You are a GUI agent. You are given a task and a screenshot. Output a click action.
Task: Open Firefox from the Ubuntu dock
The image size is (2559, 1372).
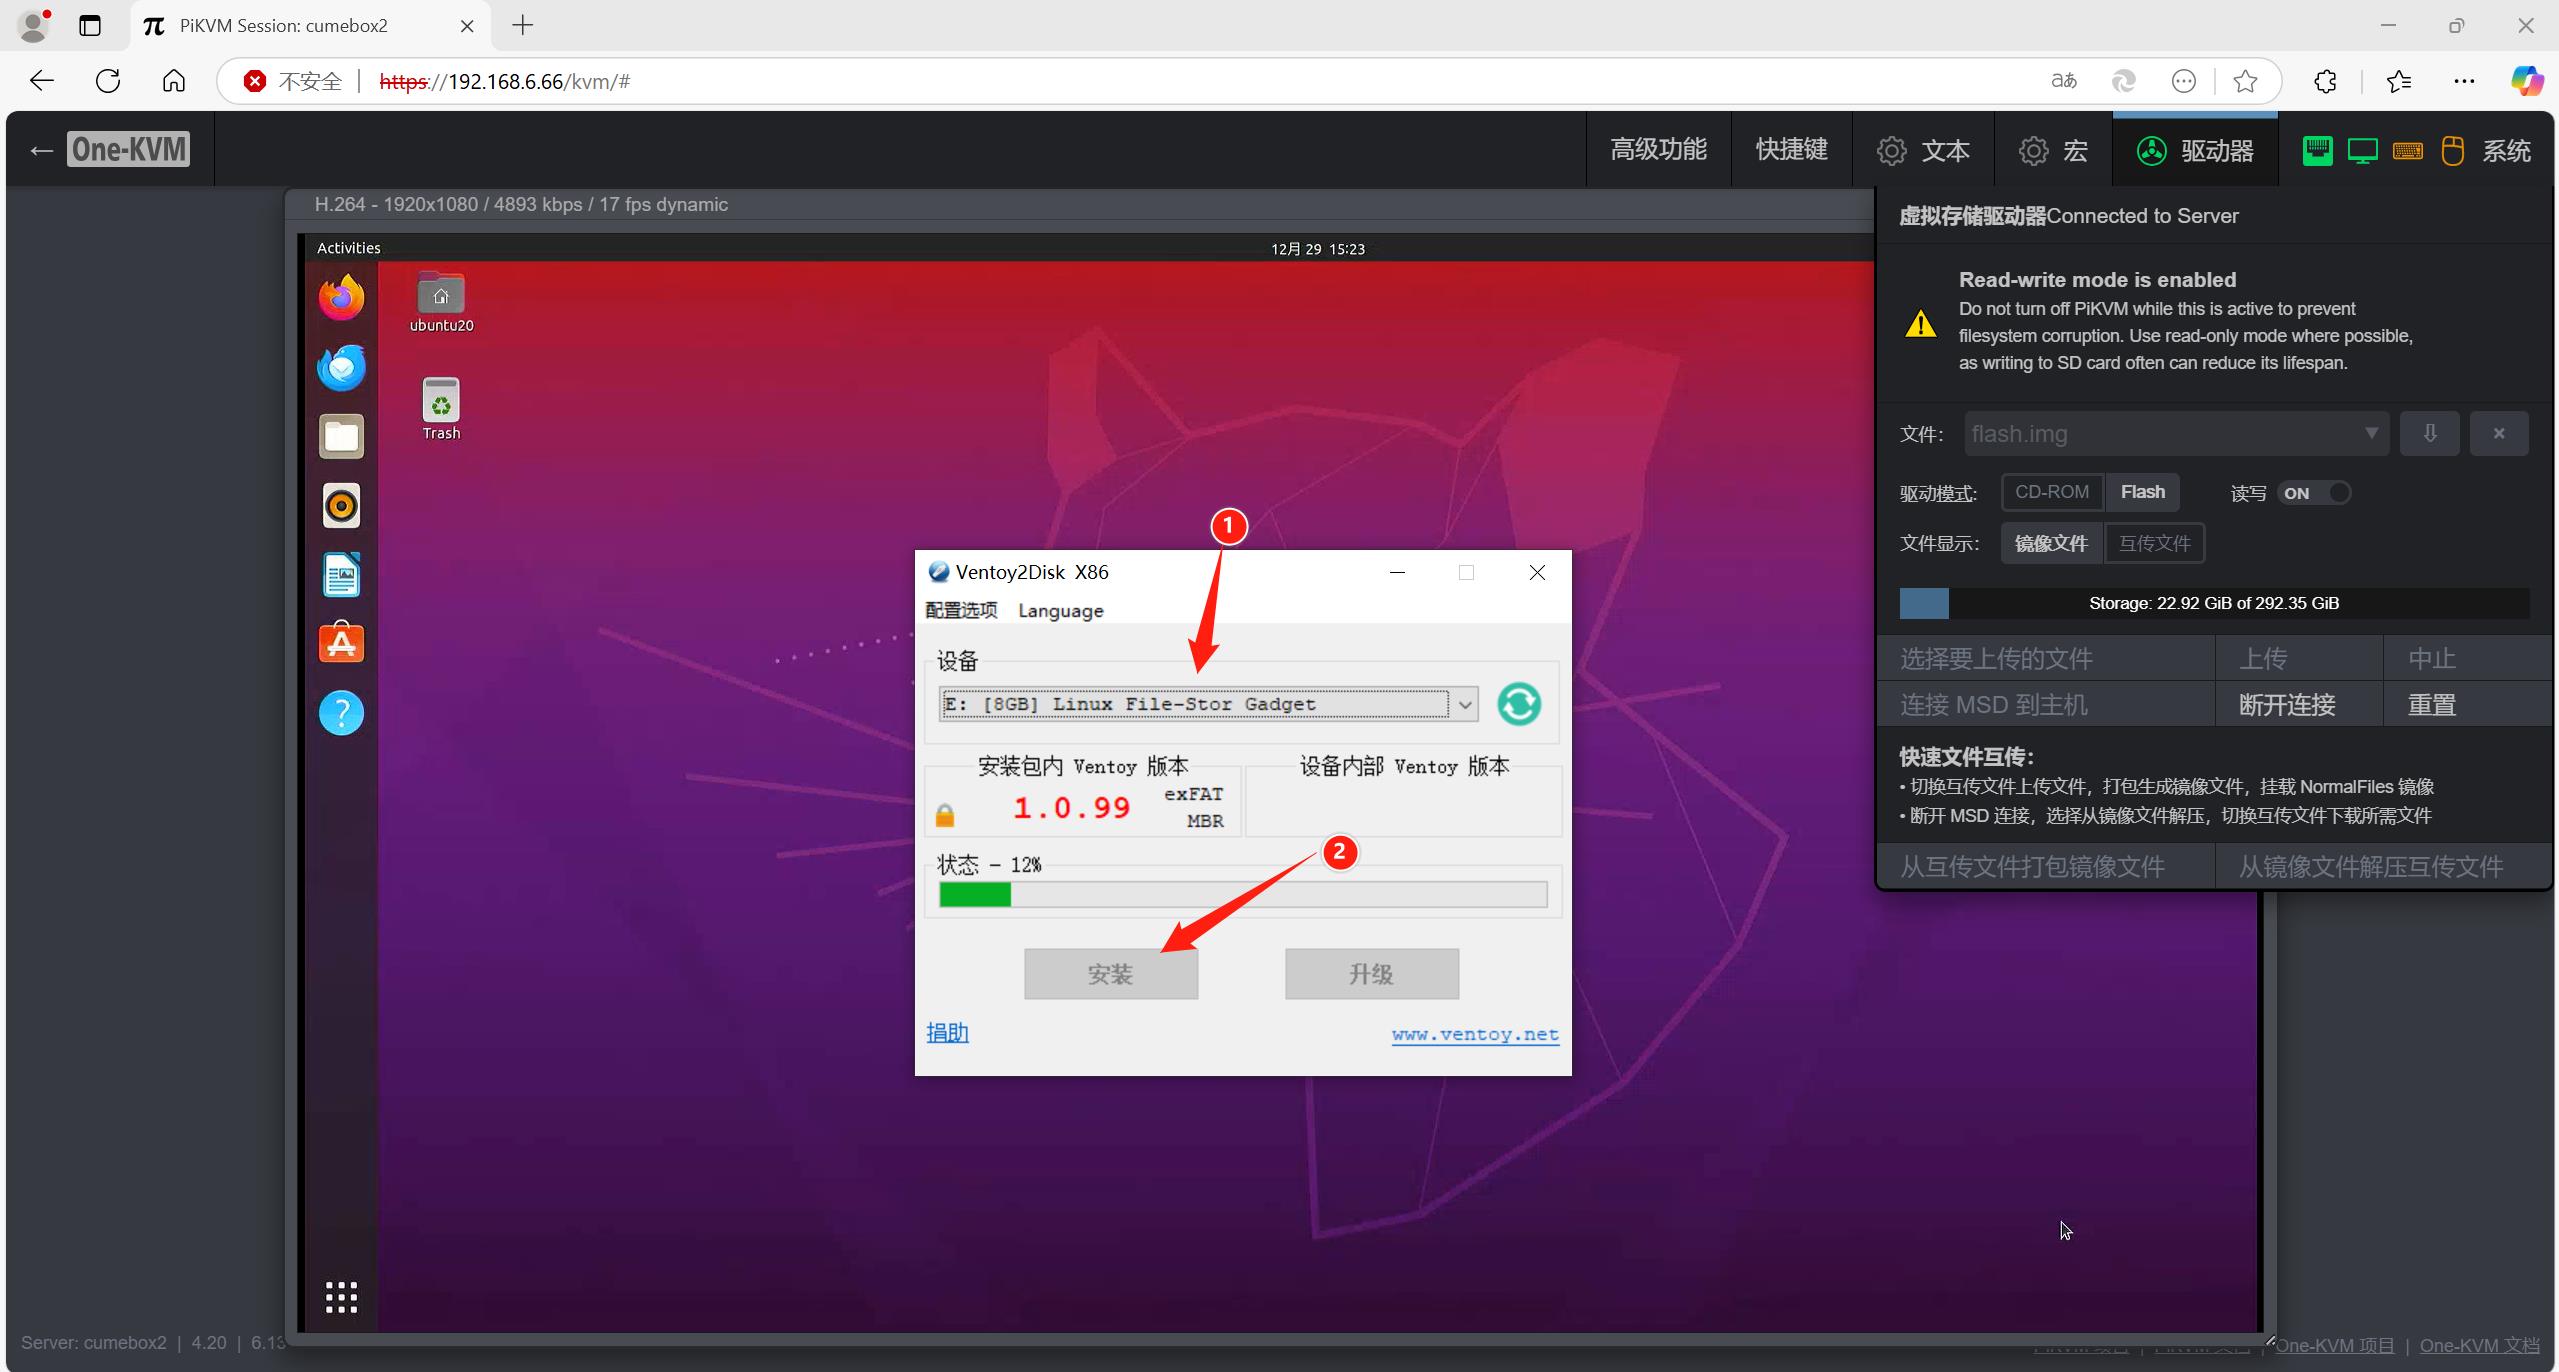tap(341, 298)
